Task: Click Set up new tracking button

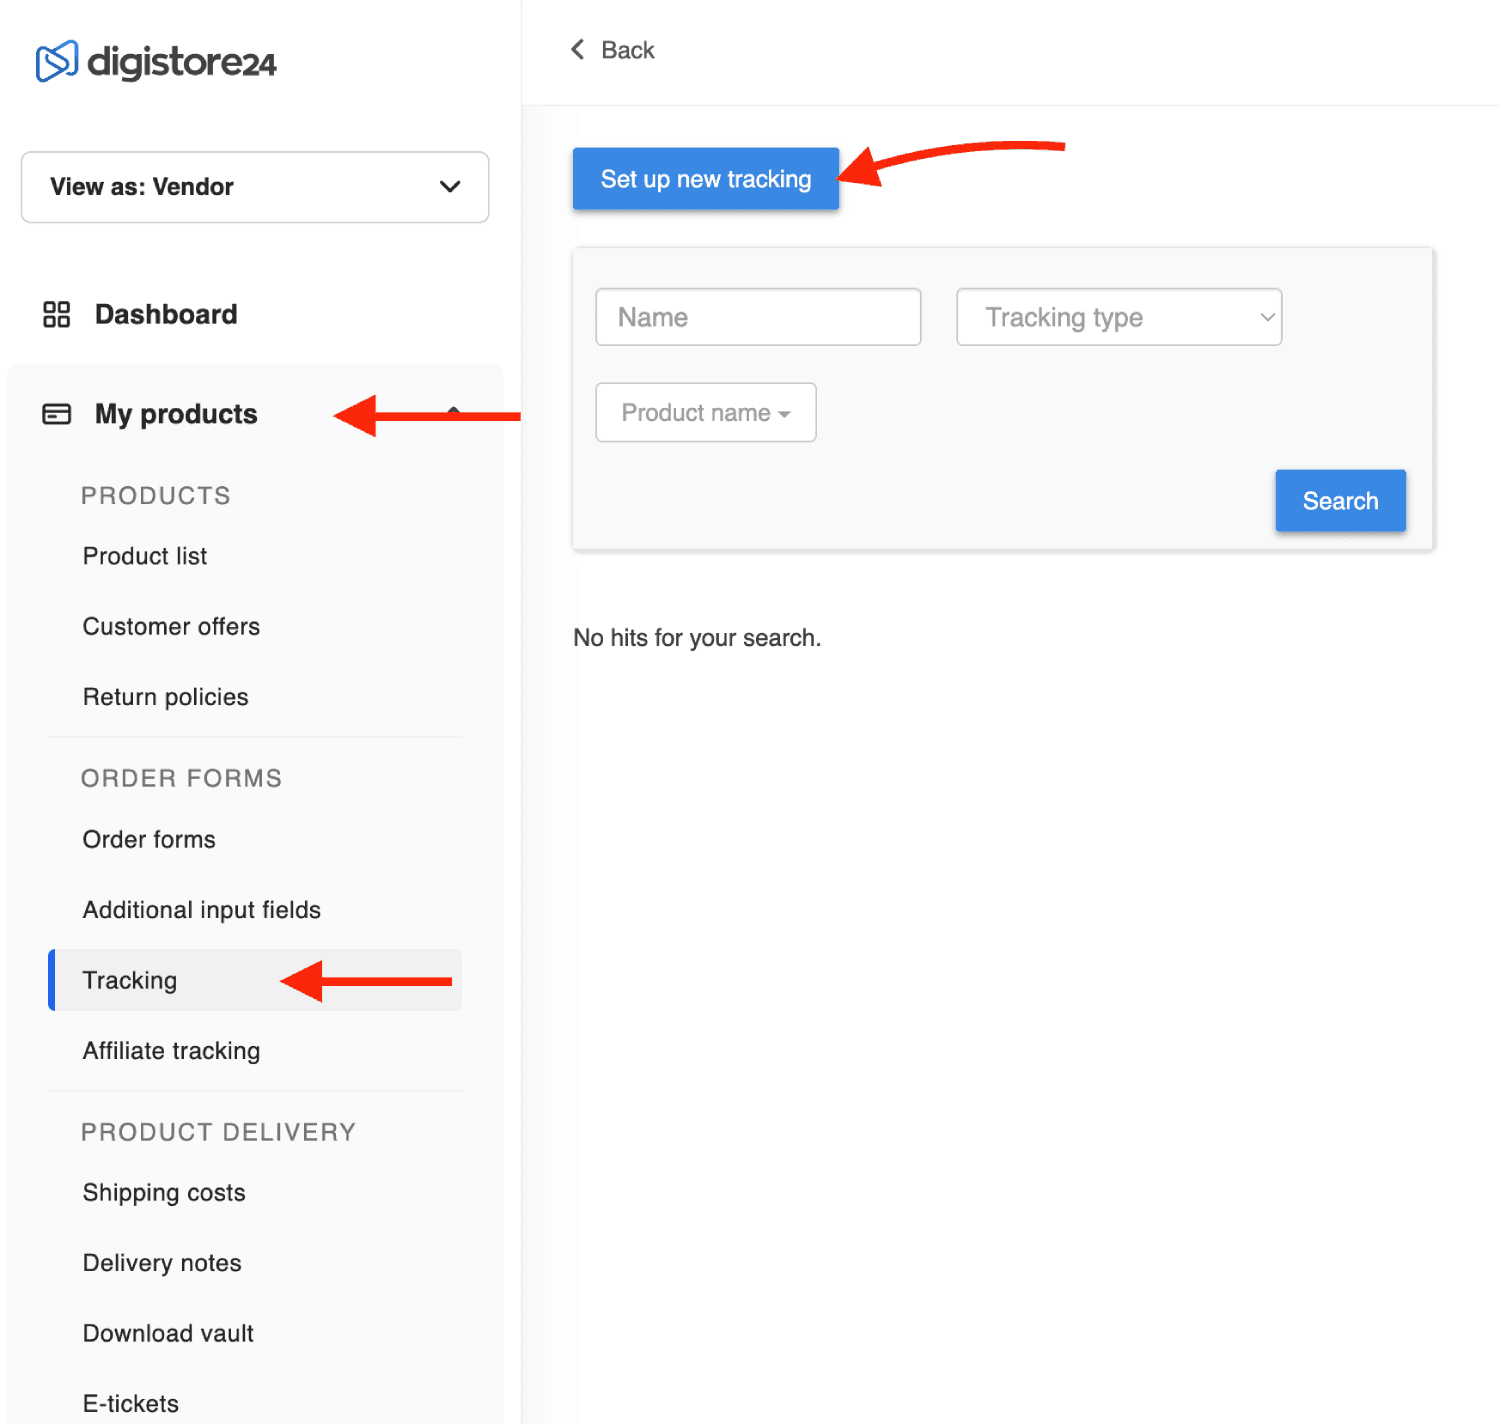Action: point(706,179)
